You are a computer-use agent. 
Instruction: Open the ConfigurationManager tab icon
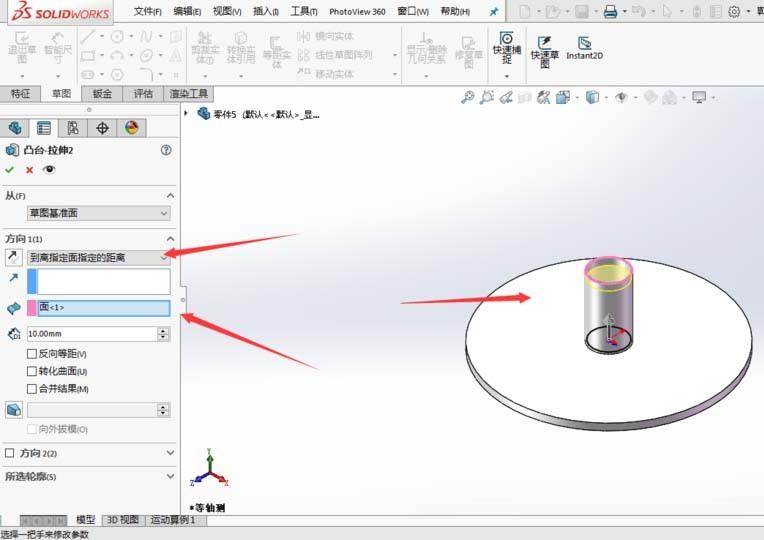[73, 128]
